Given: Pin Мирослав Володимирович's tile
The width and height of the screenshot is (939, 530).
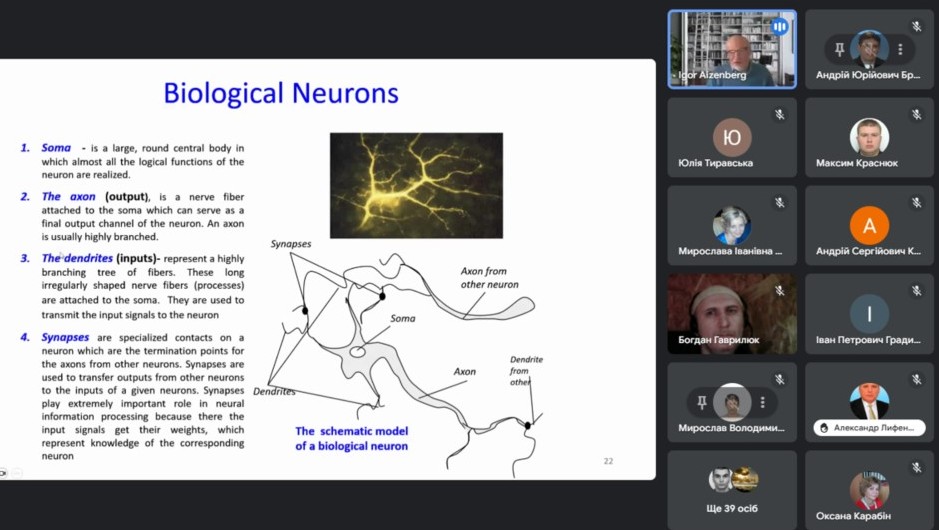Looking at the screenshot, I should pos(702,402).
